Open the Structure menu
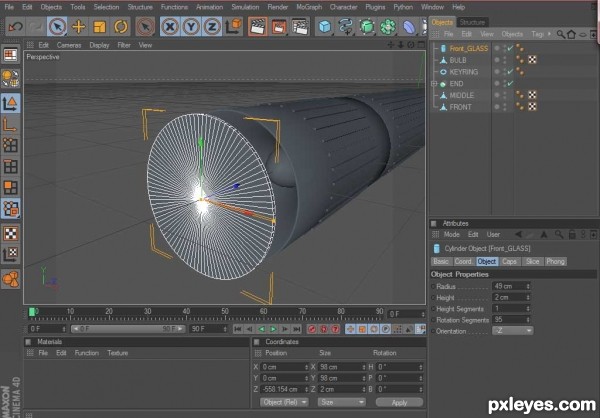600x418 pixels. [140, 7]
